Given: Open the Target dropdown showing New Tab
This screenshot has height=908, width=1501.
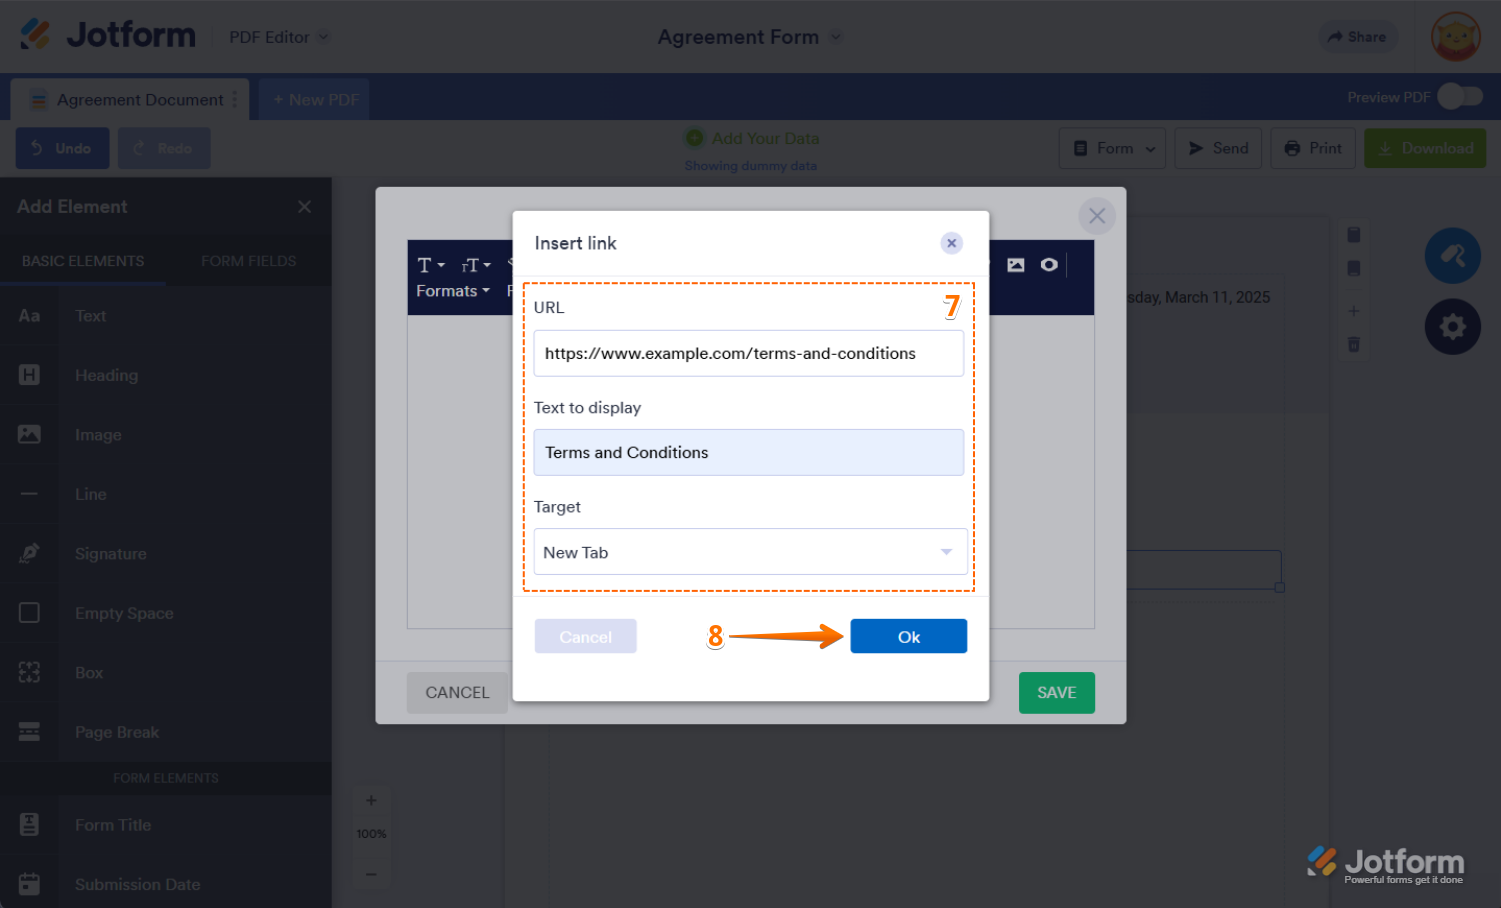Looking at the screenshot, I should click(751, 552).
